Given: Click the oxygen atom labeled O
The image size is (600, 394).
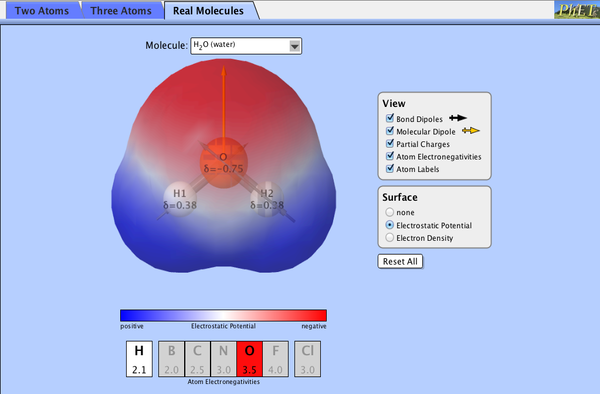Looking at the screenshot, I should pos(223,163).
